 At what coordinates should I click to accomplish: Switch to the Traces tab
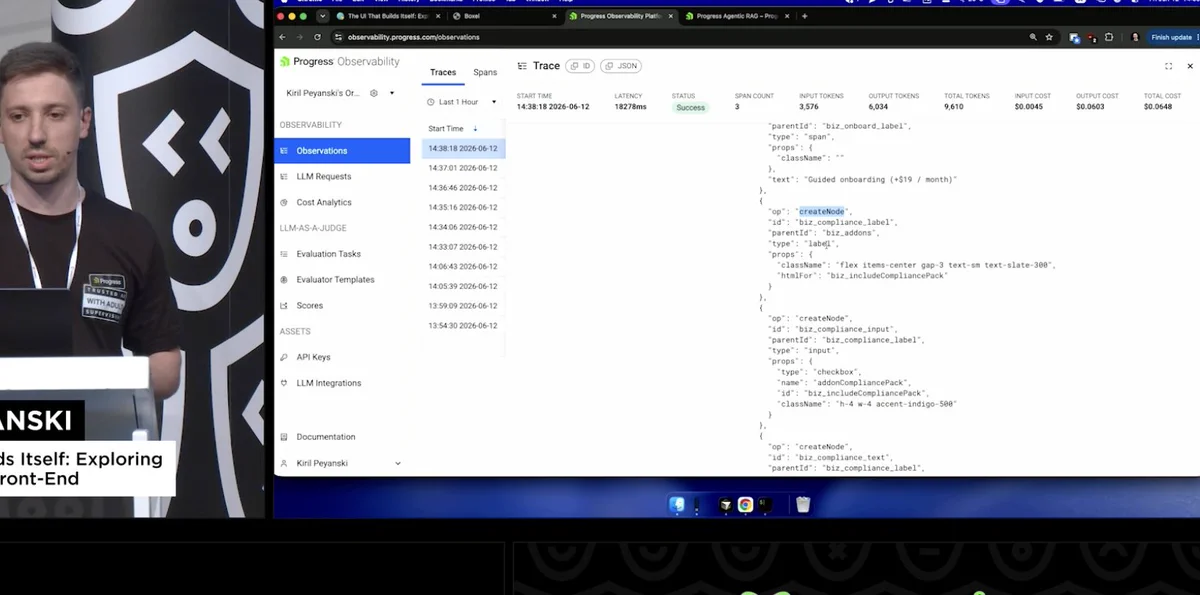[x=443, y=73]
